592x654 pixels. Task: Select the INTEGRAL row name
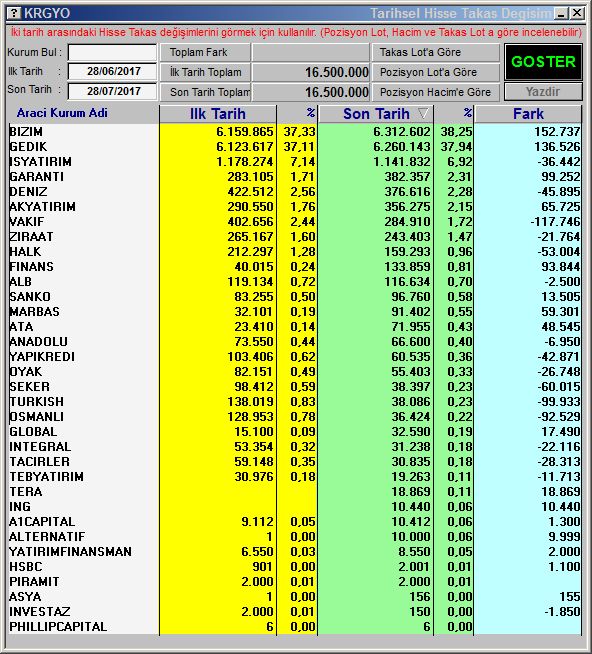point(40,447)
